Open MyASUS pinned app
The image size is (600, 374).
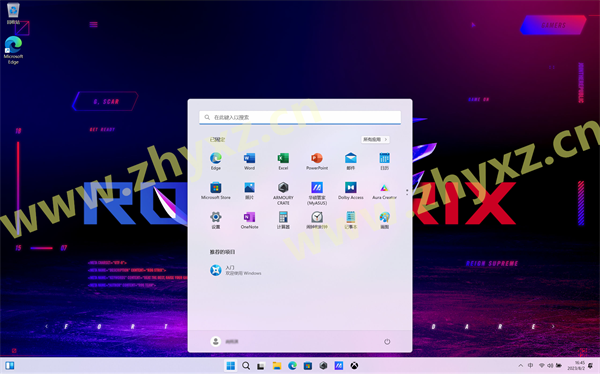tap(317, 193)
